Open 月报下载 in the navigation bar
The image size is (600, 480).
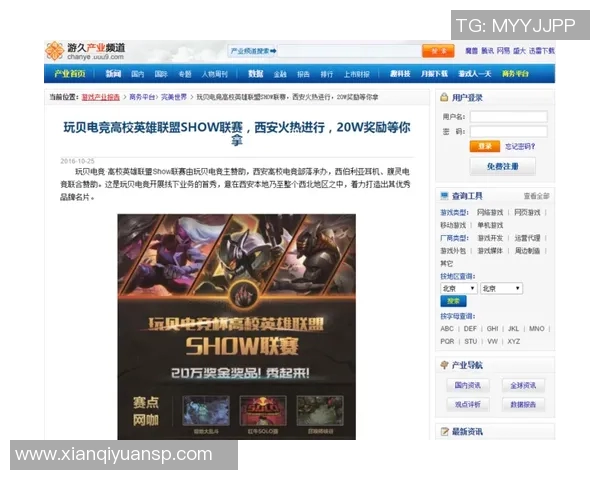(434, 74)
